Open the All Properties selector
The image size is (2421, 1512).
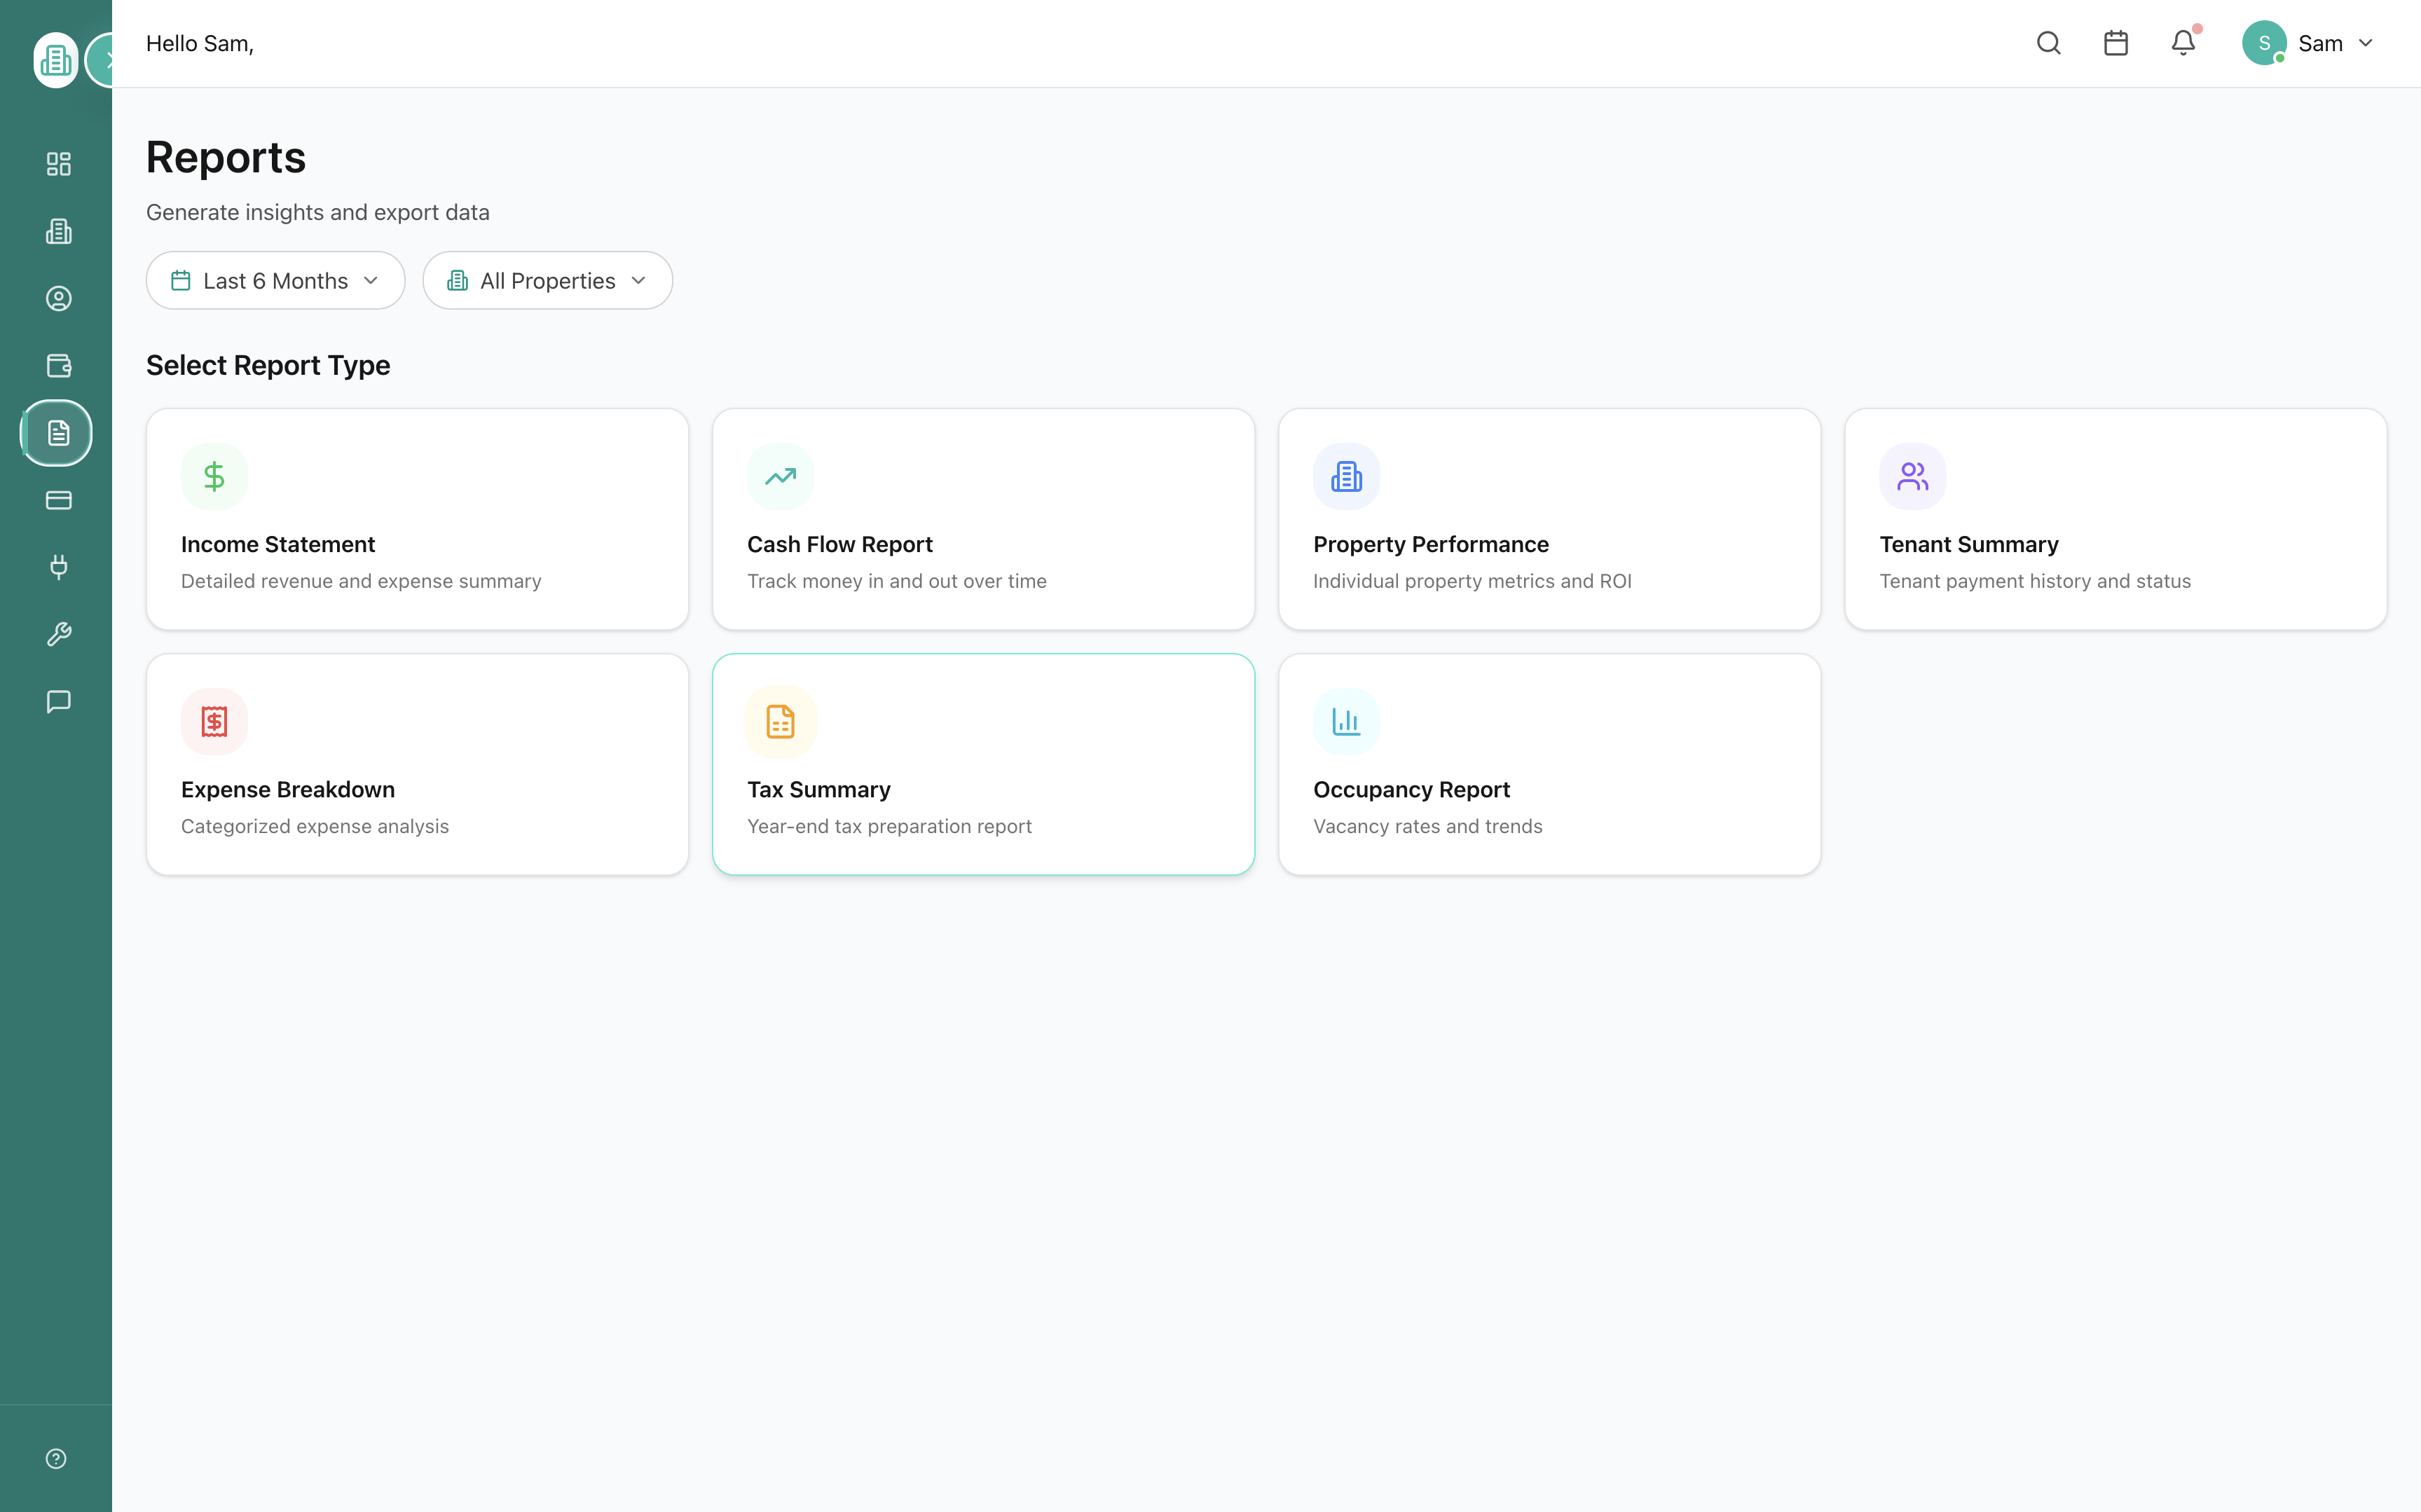[x=547, y=280]
